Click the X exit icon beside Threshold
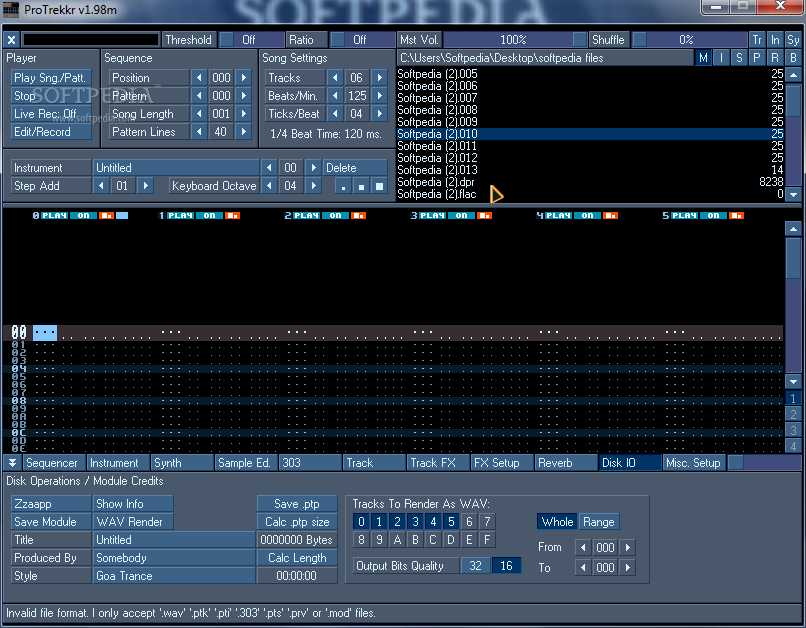 coord(11,40)
